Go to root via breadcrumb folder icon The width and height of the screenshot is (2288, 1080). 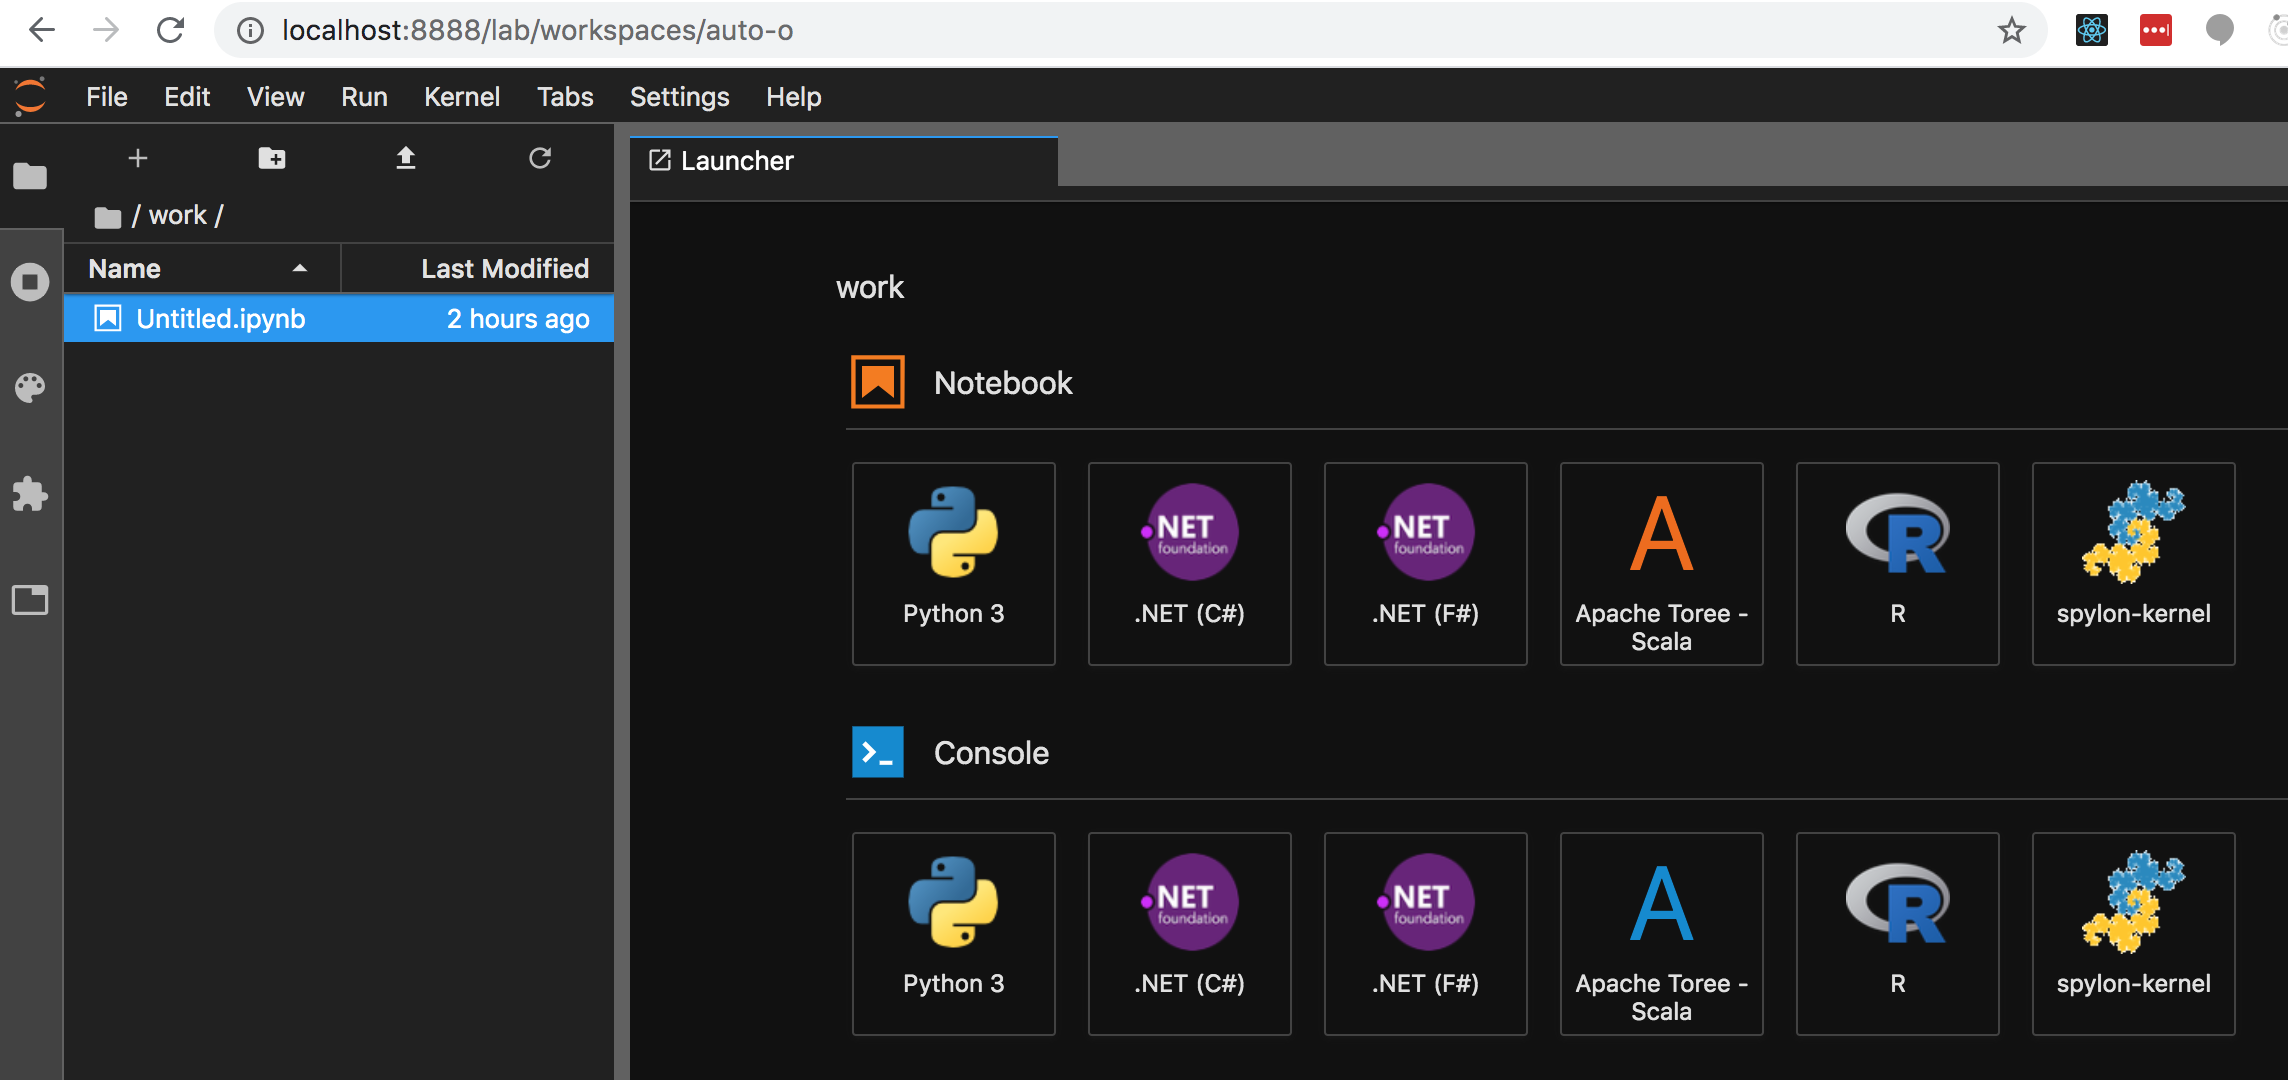108,217
